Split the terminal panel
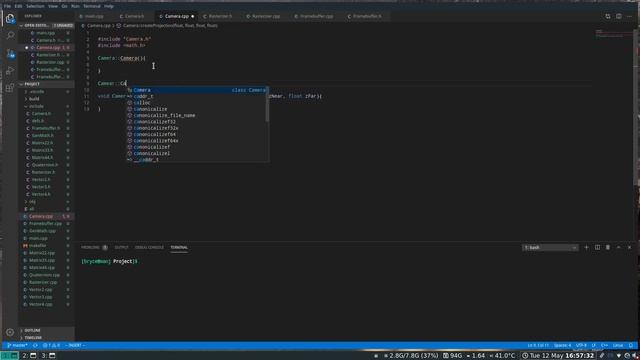The image size is (640, 360). (597, 247)
